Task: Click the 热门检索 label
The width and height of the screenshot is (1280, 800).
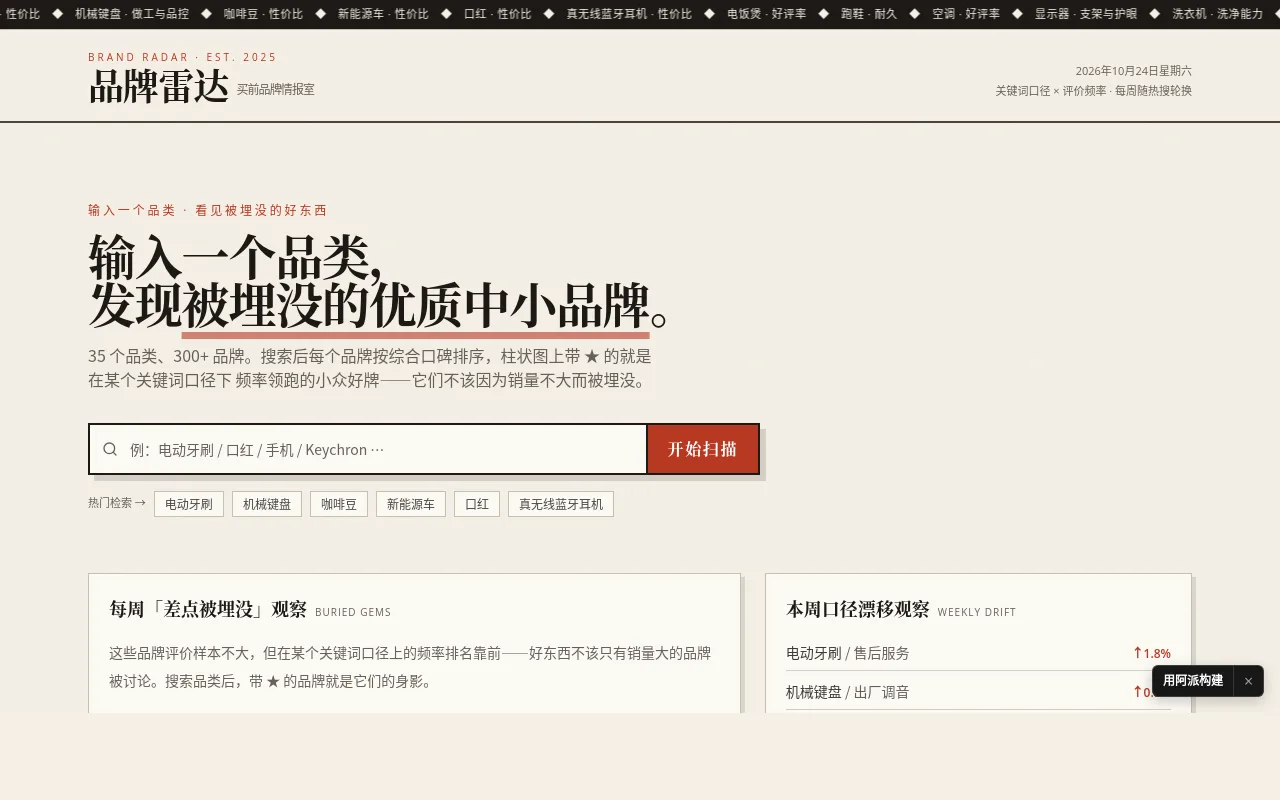Action: pos(117,503)
